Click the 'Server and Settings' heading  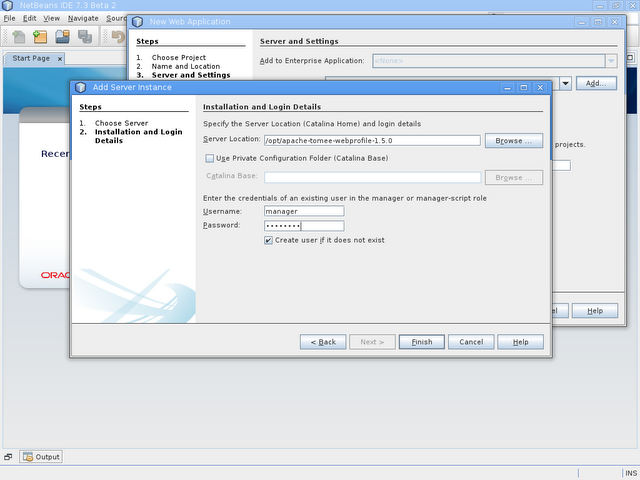(x=299, y=41)
